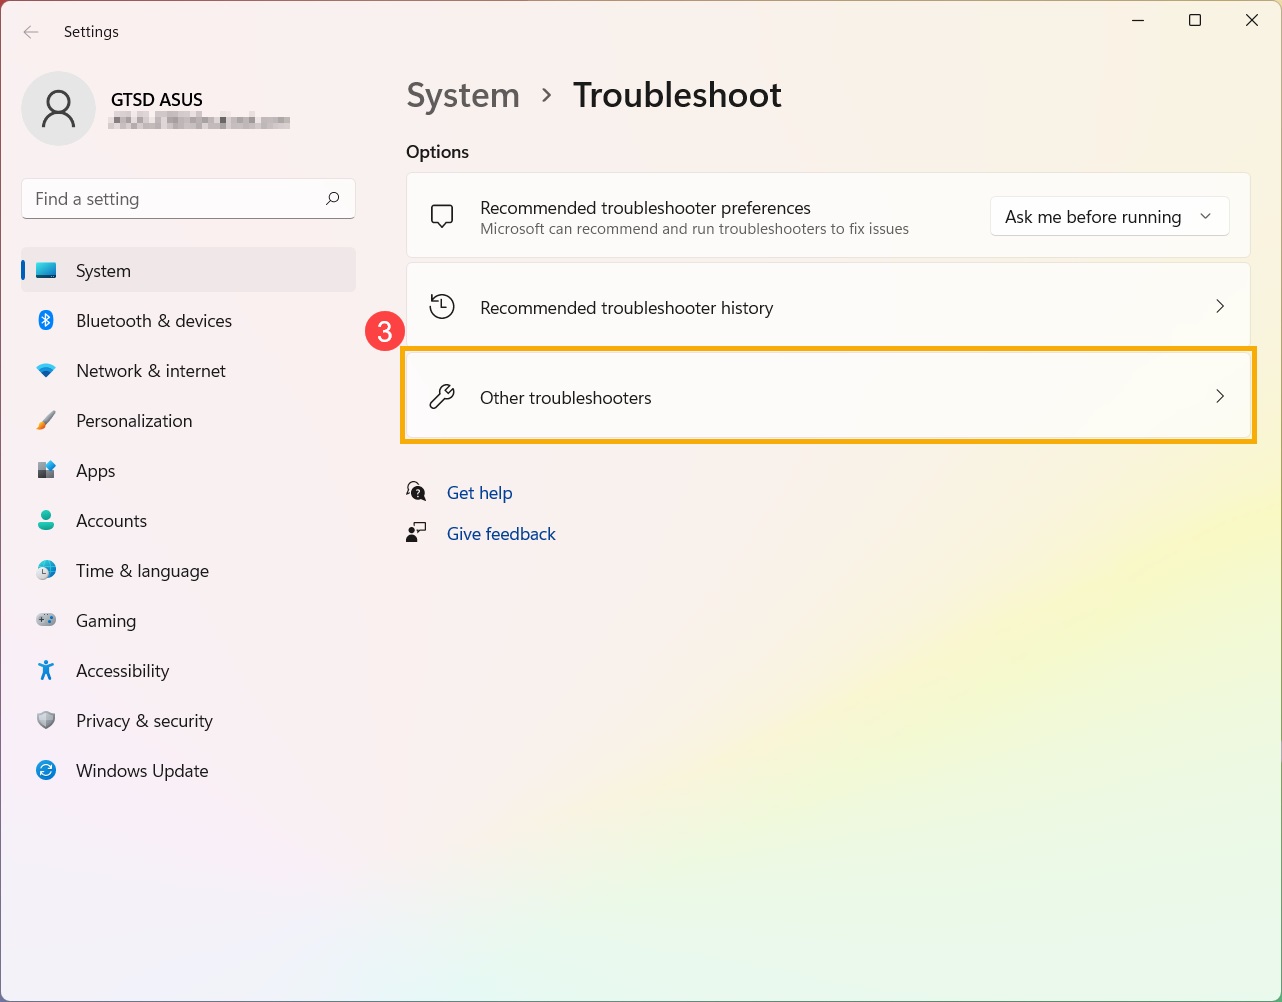Click the Troubleshoot page heading

point(677,95)
